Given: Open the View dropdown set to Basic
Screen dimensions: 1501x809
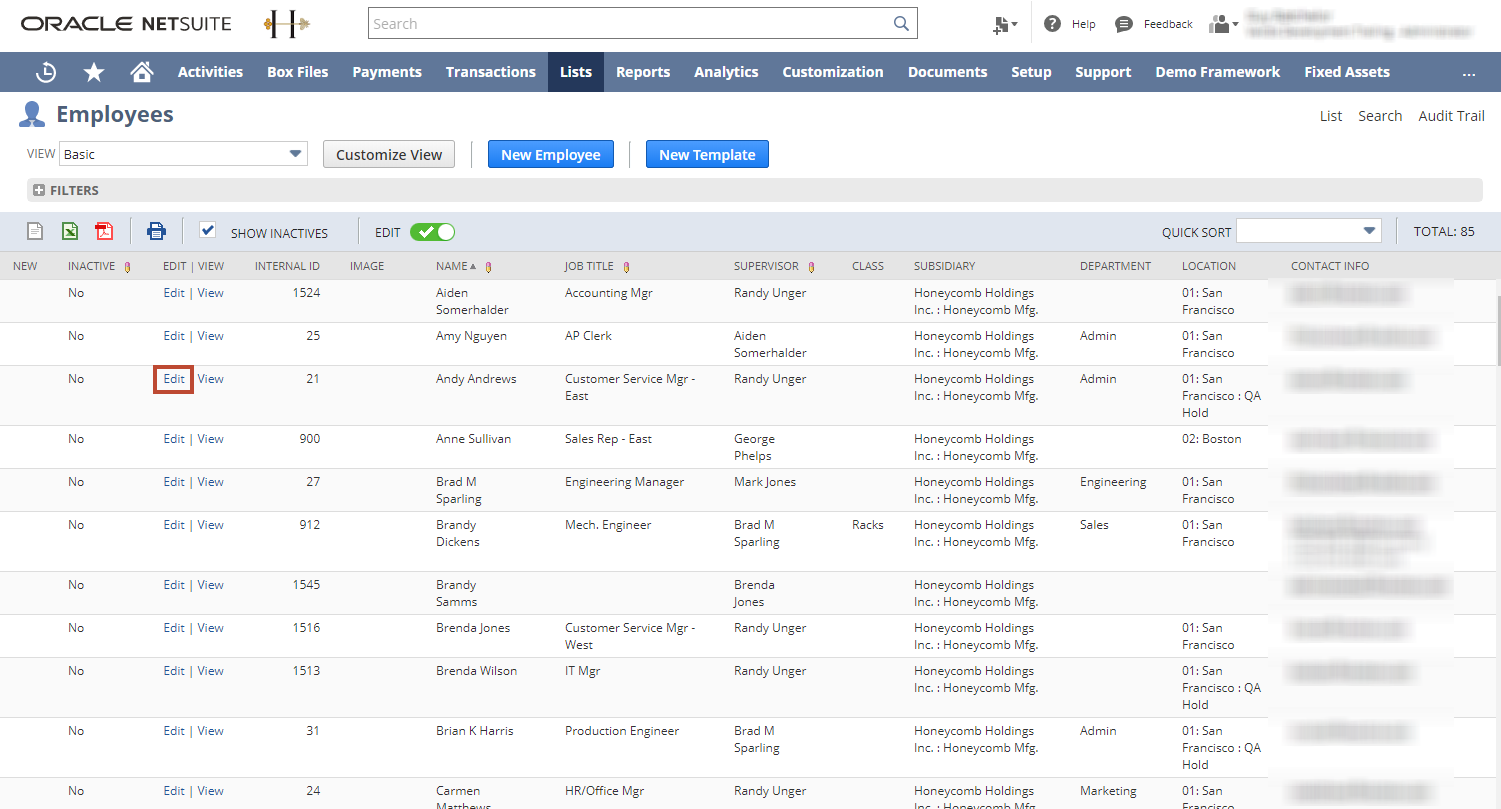Looking at the screenshot, I should point(183,154).
